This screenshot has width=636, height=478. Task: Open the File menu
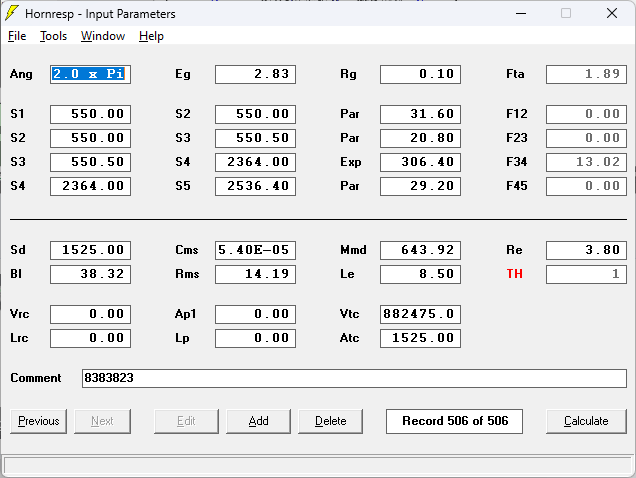[17, 36]
